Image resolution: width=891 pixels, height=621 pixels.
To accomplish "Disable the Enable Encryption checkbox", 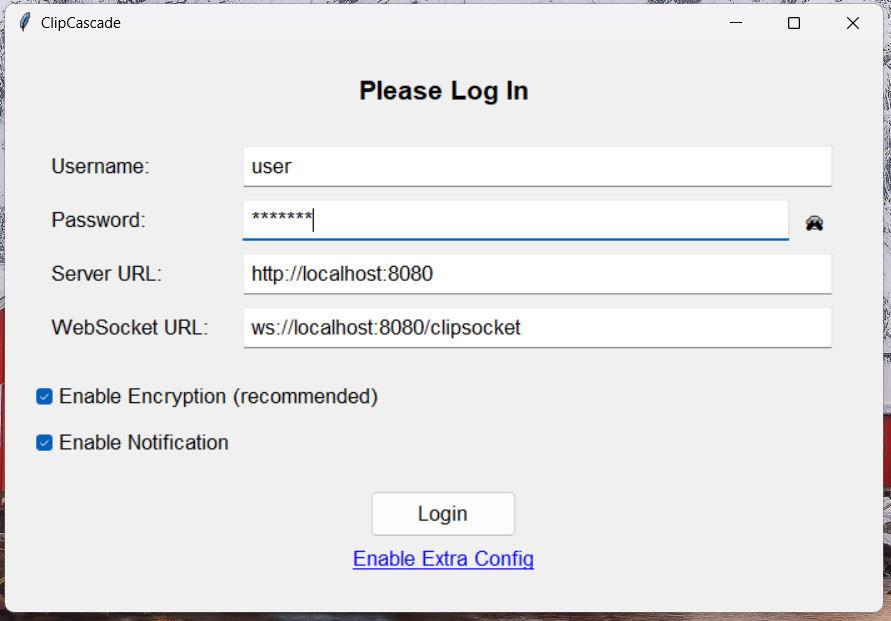I will (x=44, y=397).
